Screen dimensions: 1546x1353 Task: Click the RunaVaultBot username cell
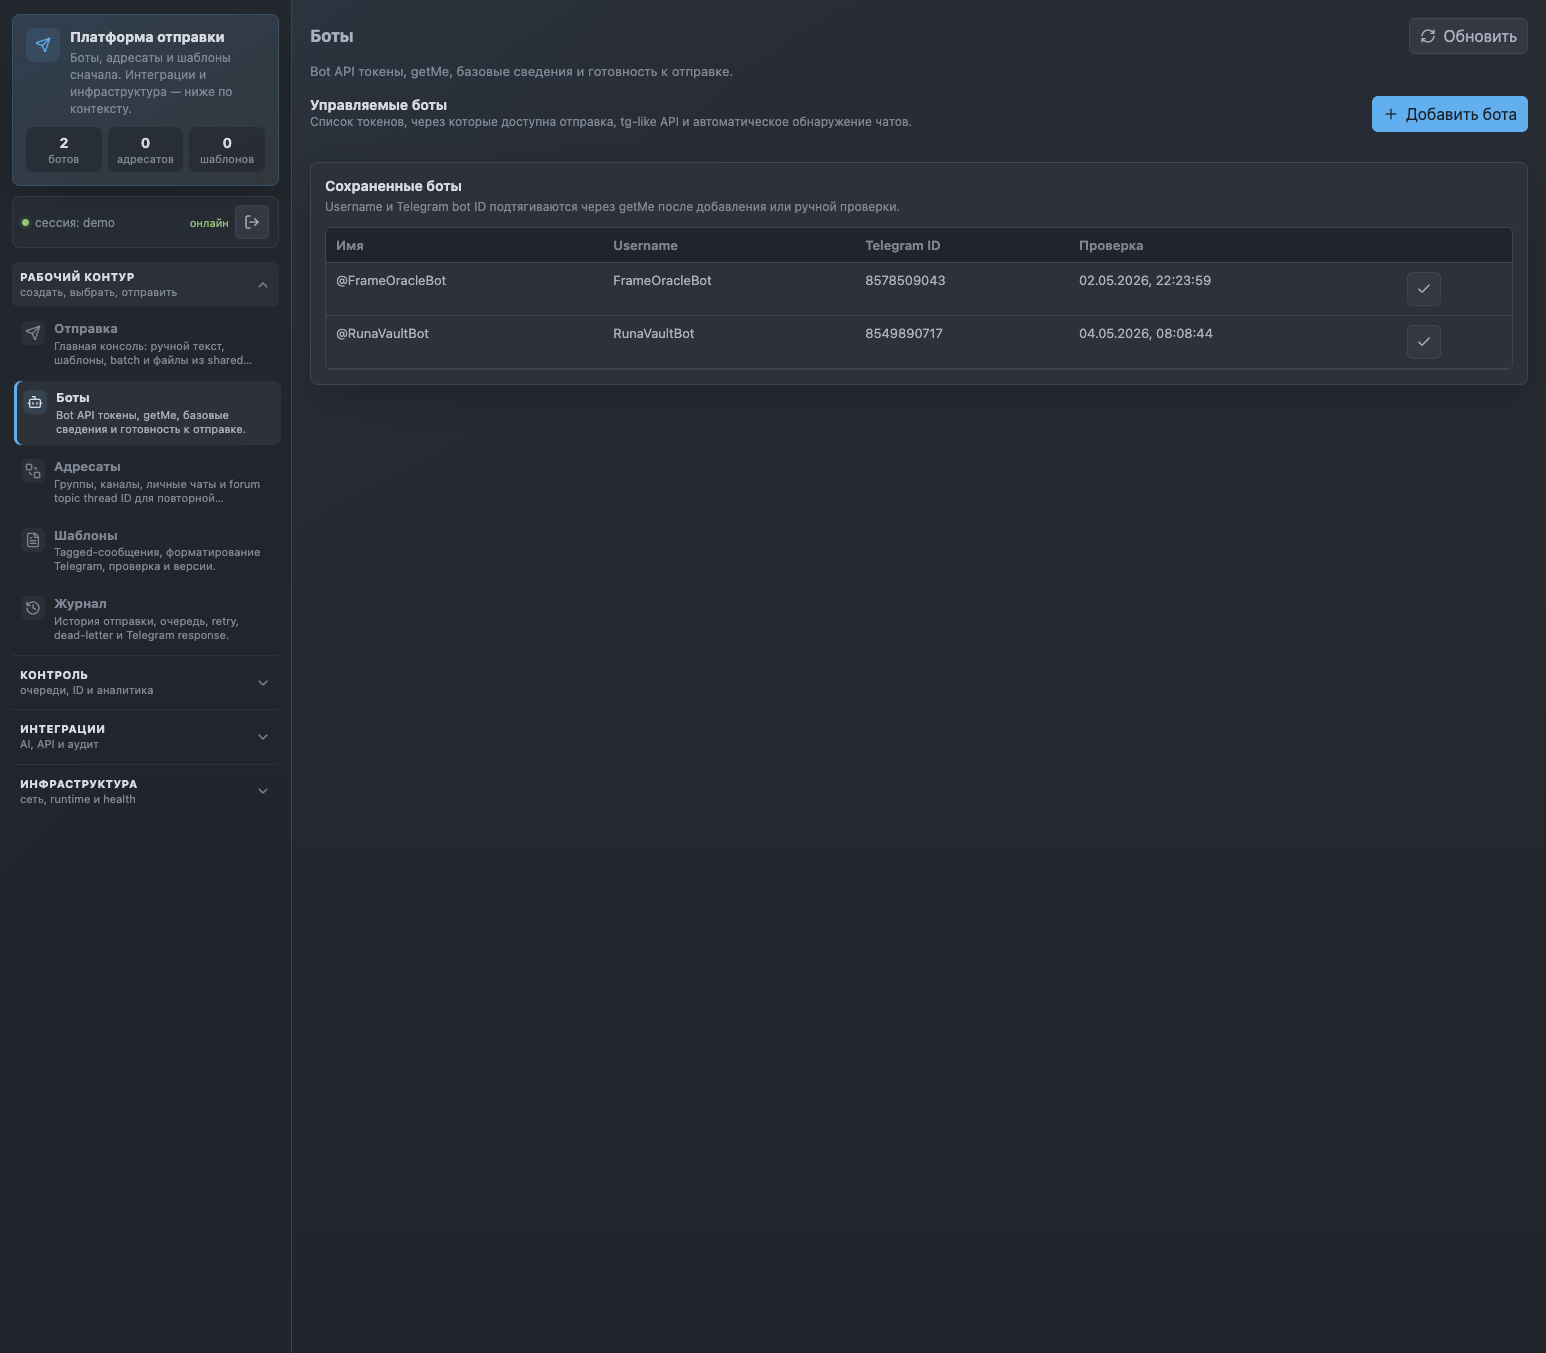coord(653,334)
